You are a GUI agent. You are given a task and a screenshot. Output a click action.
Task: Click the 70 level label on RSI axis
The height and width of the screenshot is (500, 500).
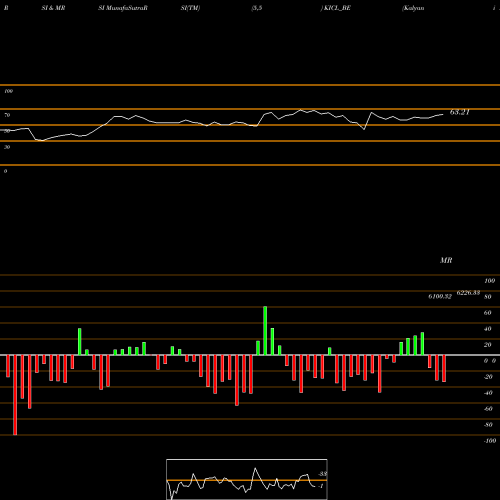pos(7,115)
